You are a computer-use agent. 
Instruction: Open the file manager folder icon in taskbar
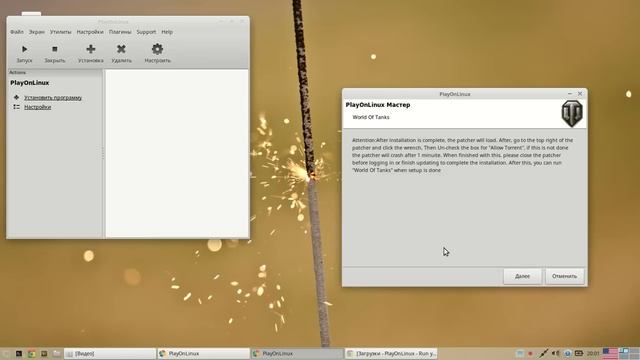pyautogui.click(x=56, y=353)
